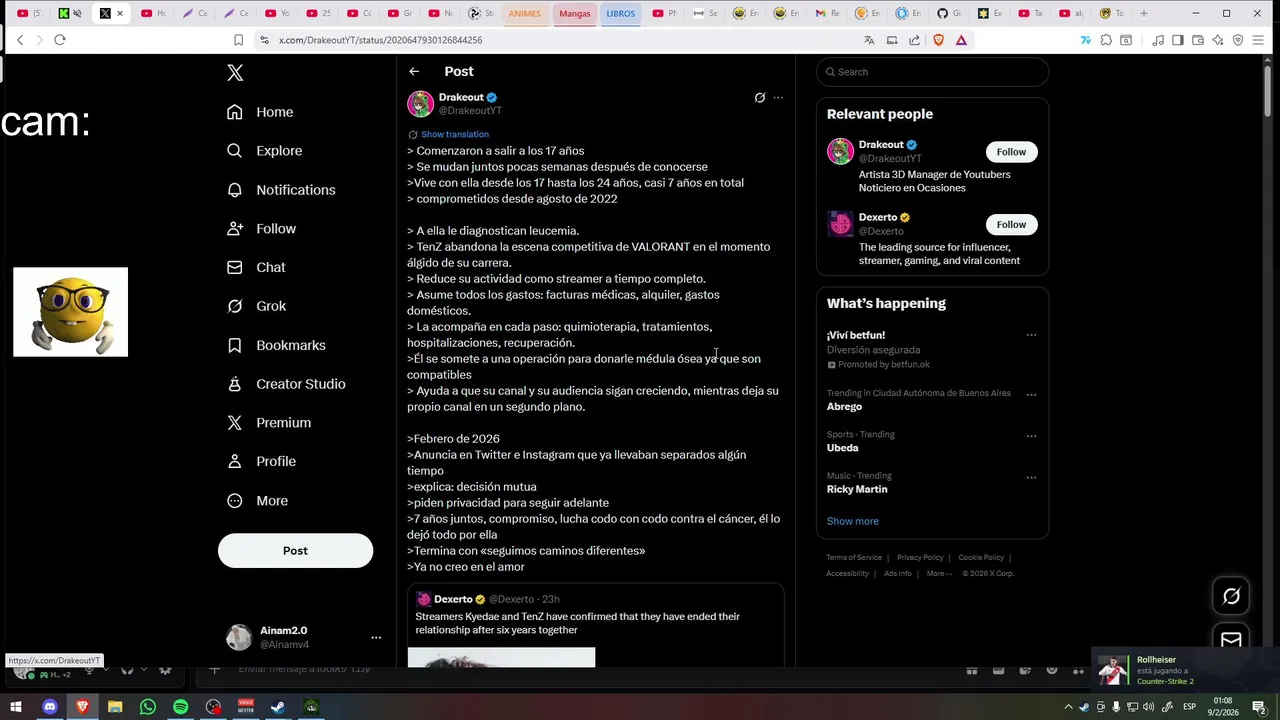Open Privacy Policy footer link
This screenshot has height=720, width=1280.
coord(920,557)
